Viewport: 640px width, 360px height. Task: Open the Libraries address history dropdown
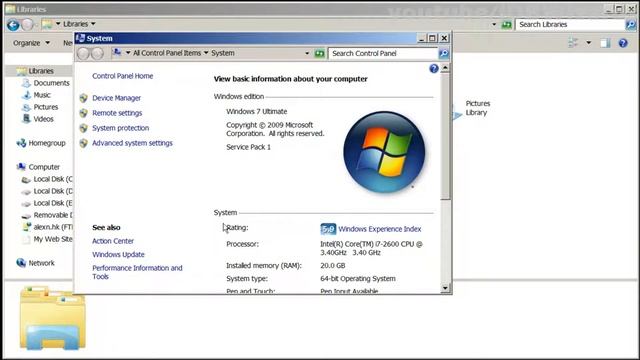494,24
